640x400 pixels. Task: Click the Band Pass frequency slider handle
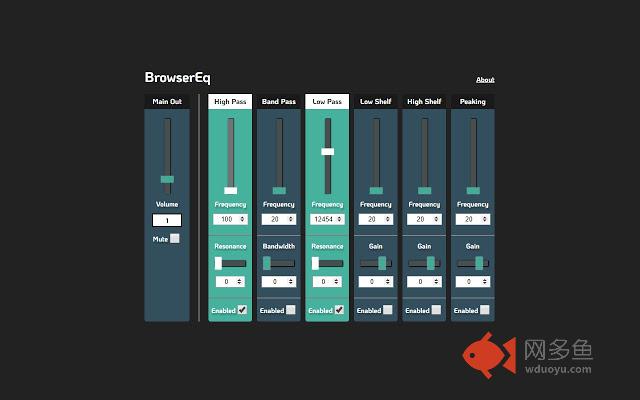click(279, 190)
